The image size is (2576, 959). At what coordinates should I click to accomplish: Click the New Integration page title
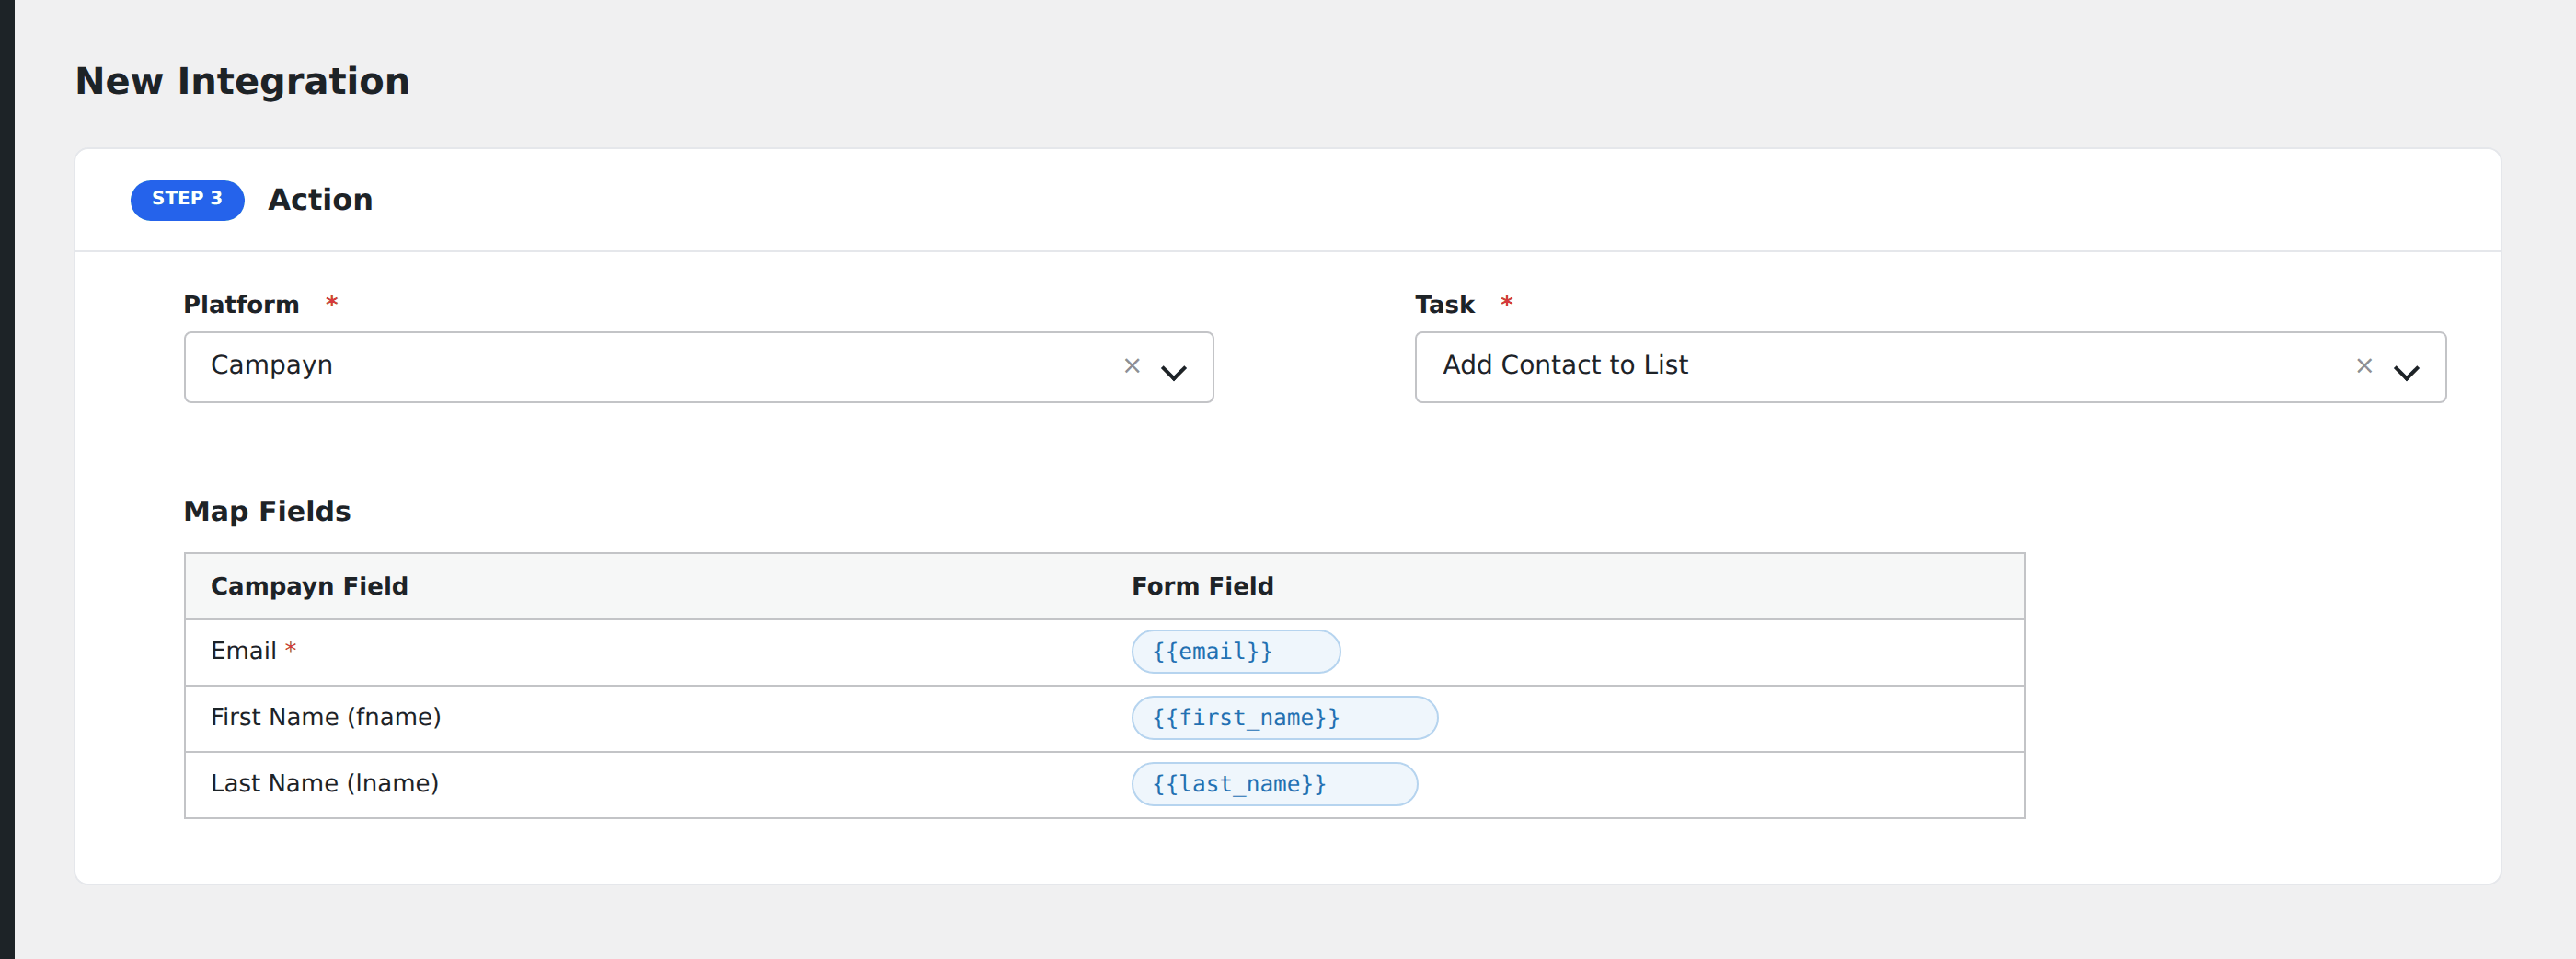[x=242, y=81]
